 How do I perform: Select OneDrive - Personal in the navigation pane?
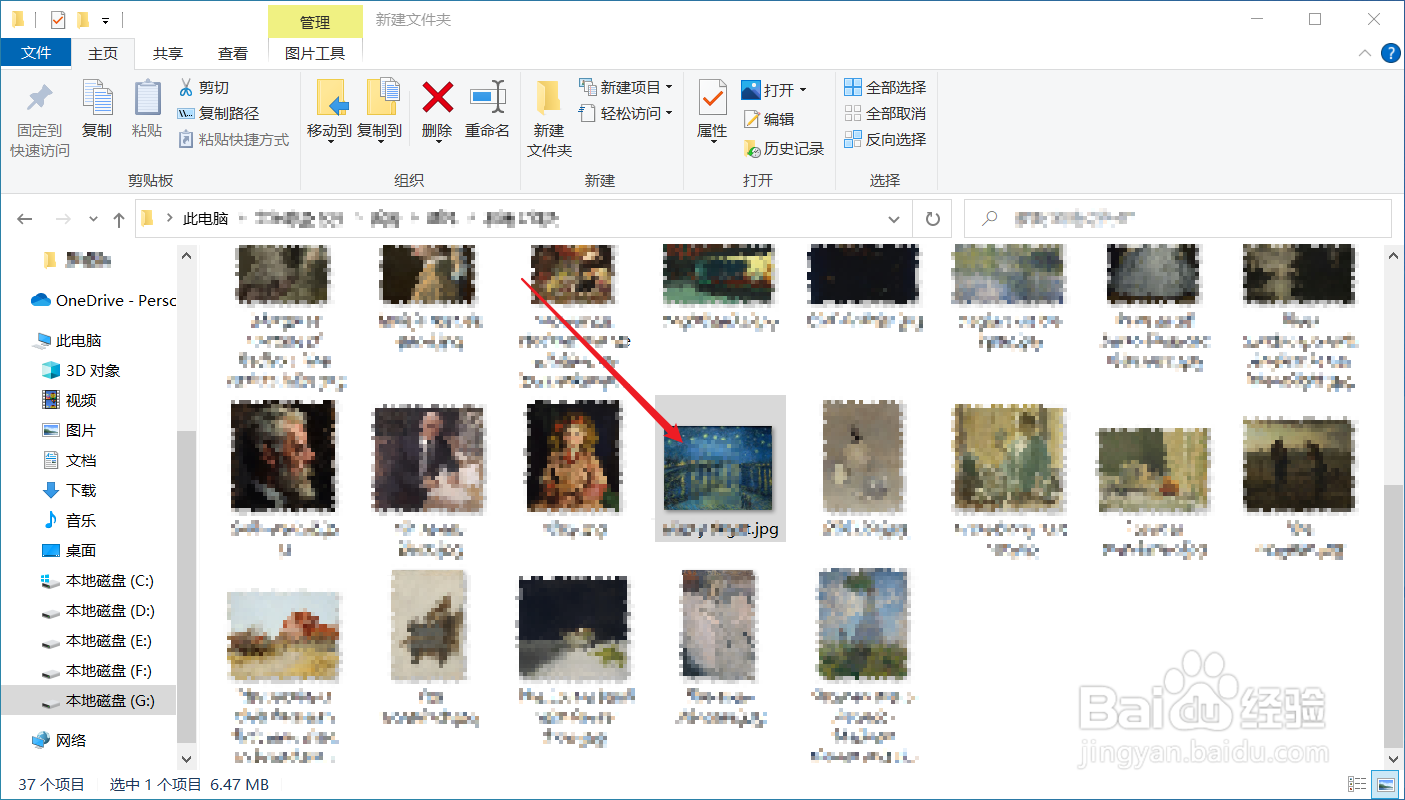103,300
